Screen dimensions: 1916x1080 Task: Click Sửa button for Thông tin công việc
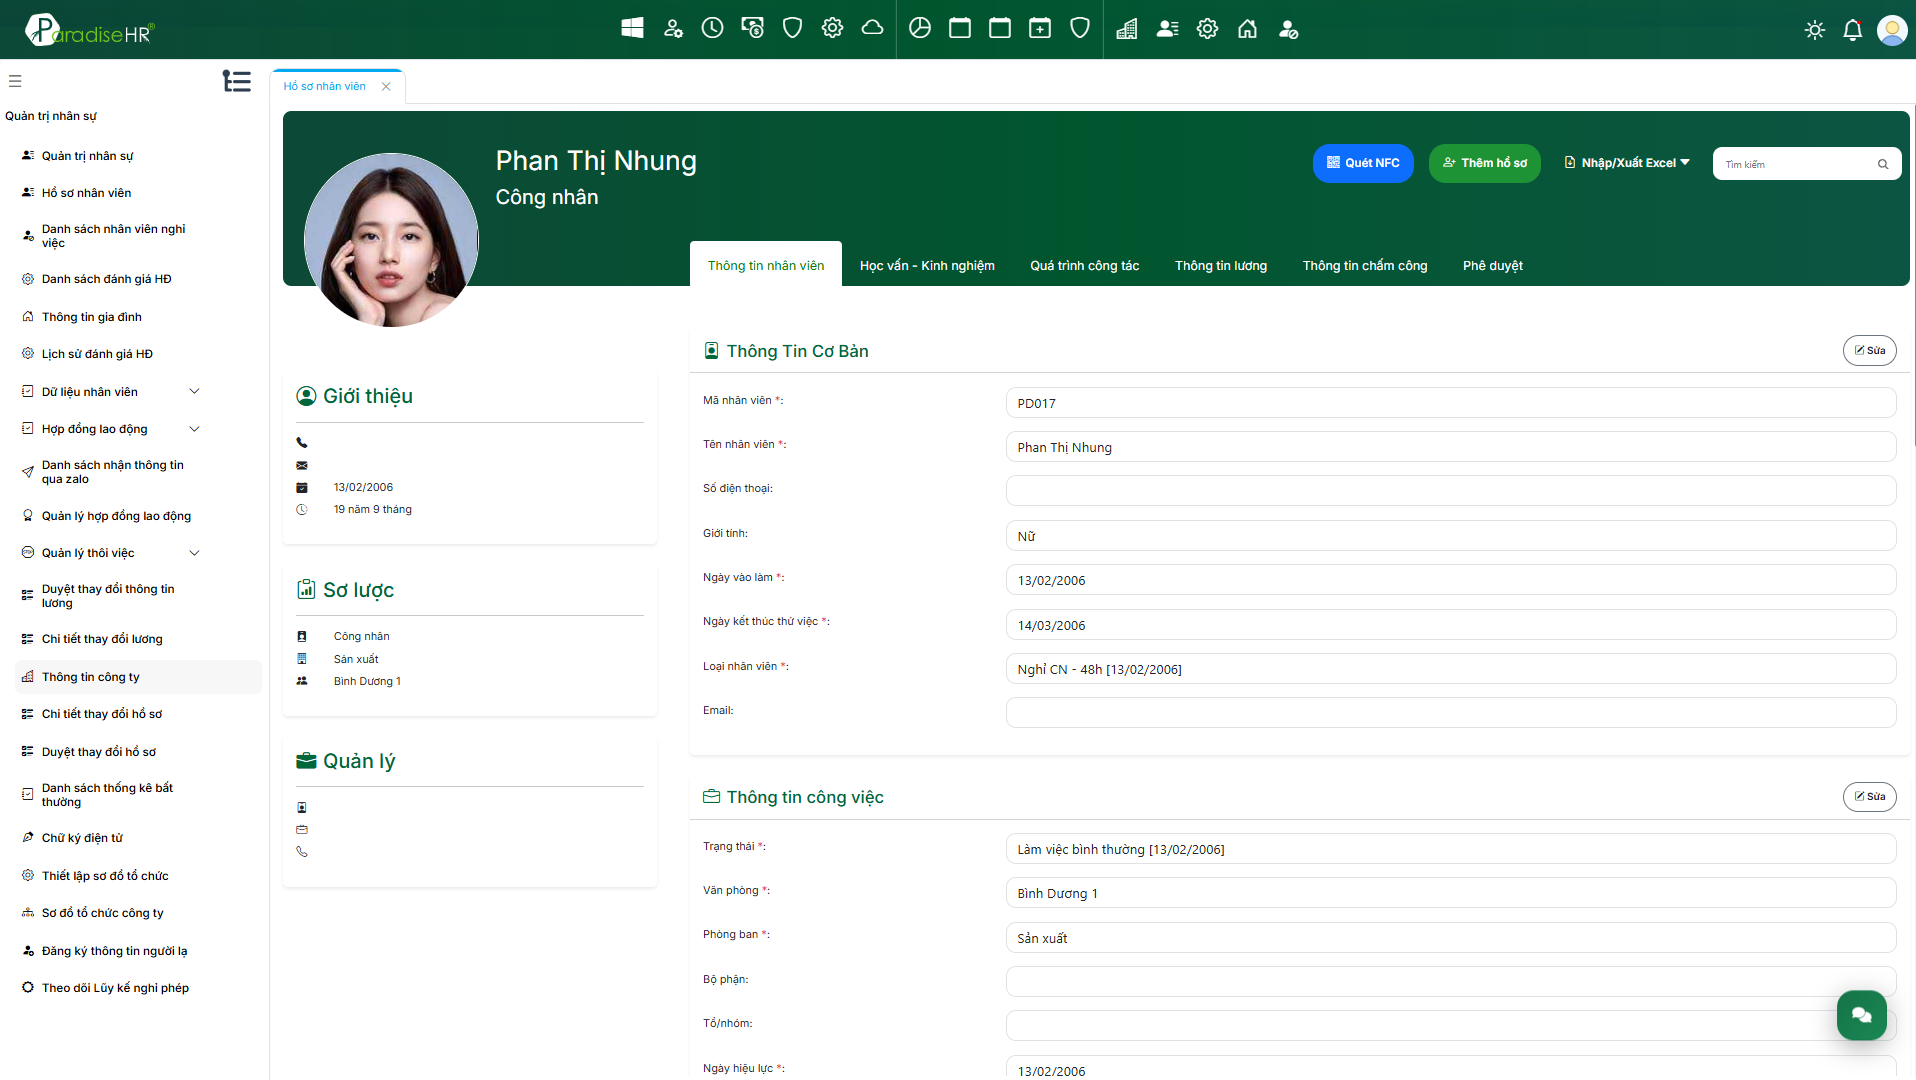tap(1870, 797)
